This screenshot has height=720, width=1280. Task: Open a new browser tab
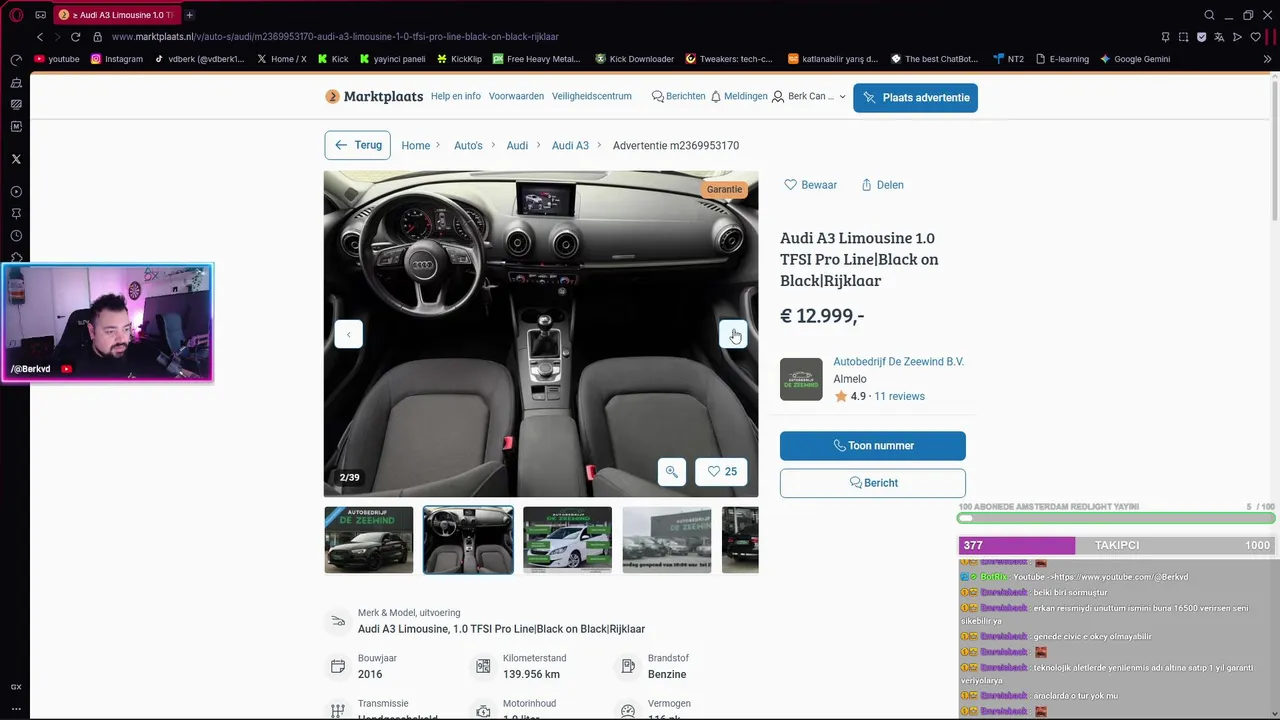tap(189, 15)
